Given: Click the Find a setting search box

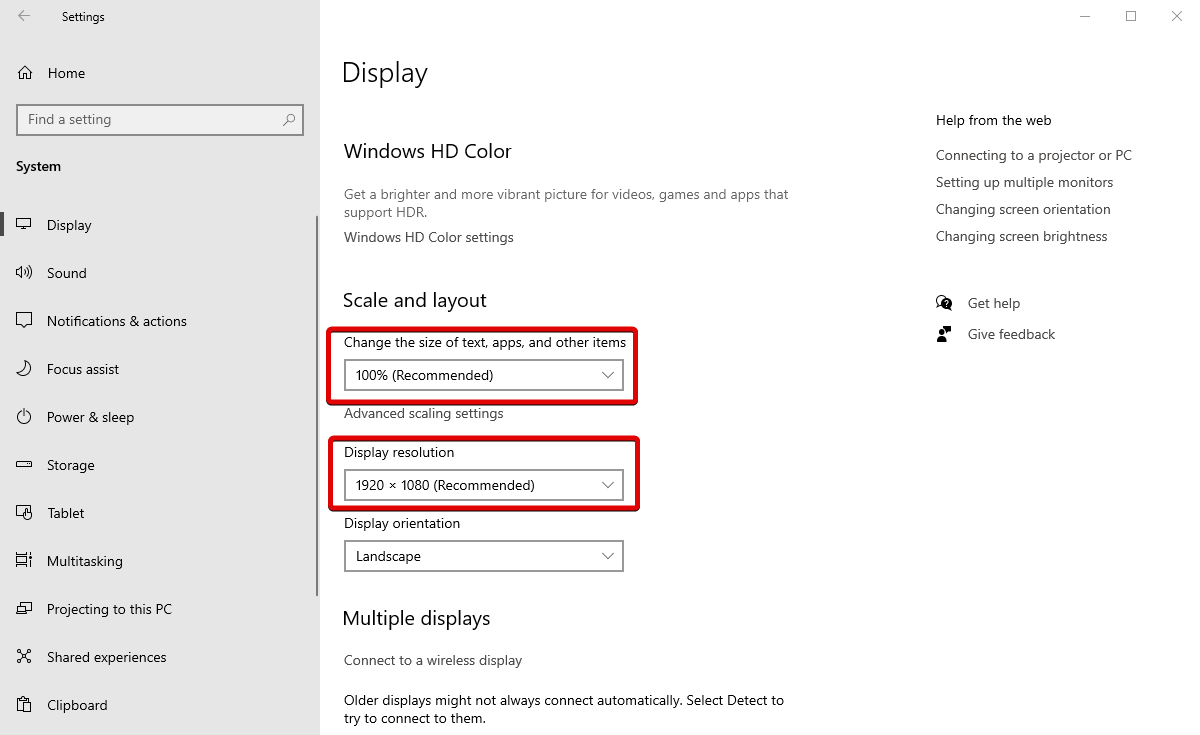Looking at the screenshot, I should (160, 120).
